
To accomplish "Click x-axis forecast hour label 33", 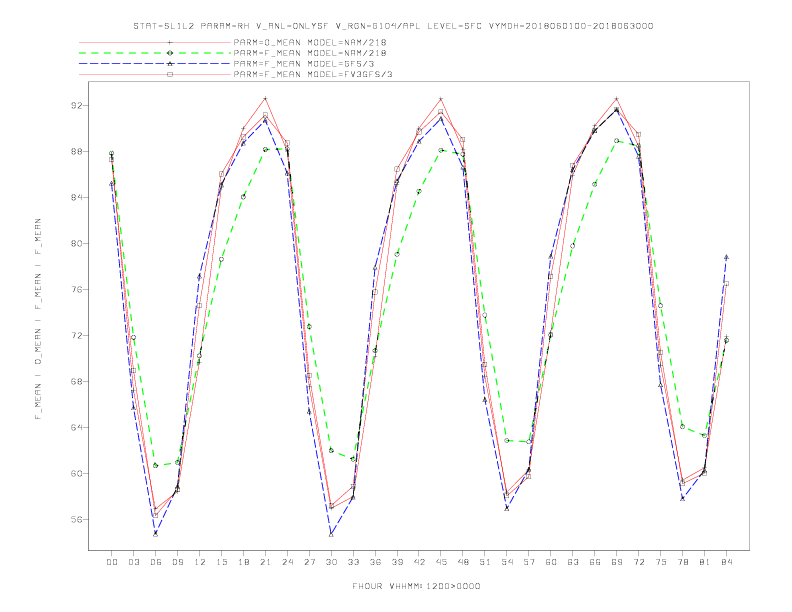I will pyautogui.click(x=353, y=562).
